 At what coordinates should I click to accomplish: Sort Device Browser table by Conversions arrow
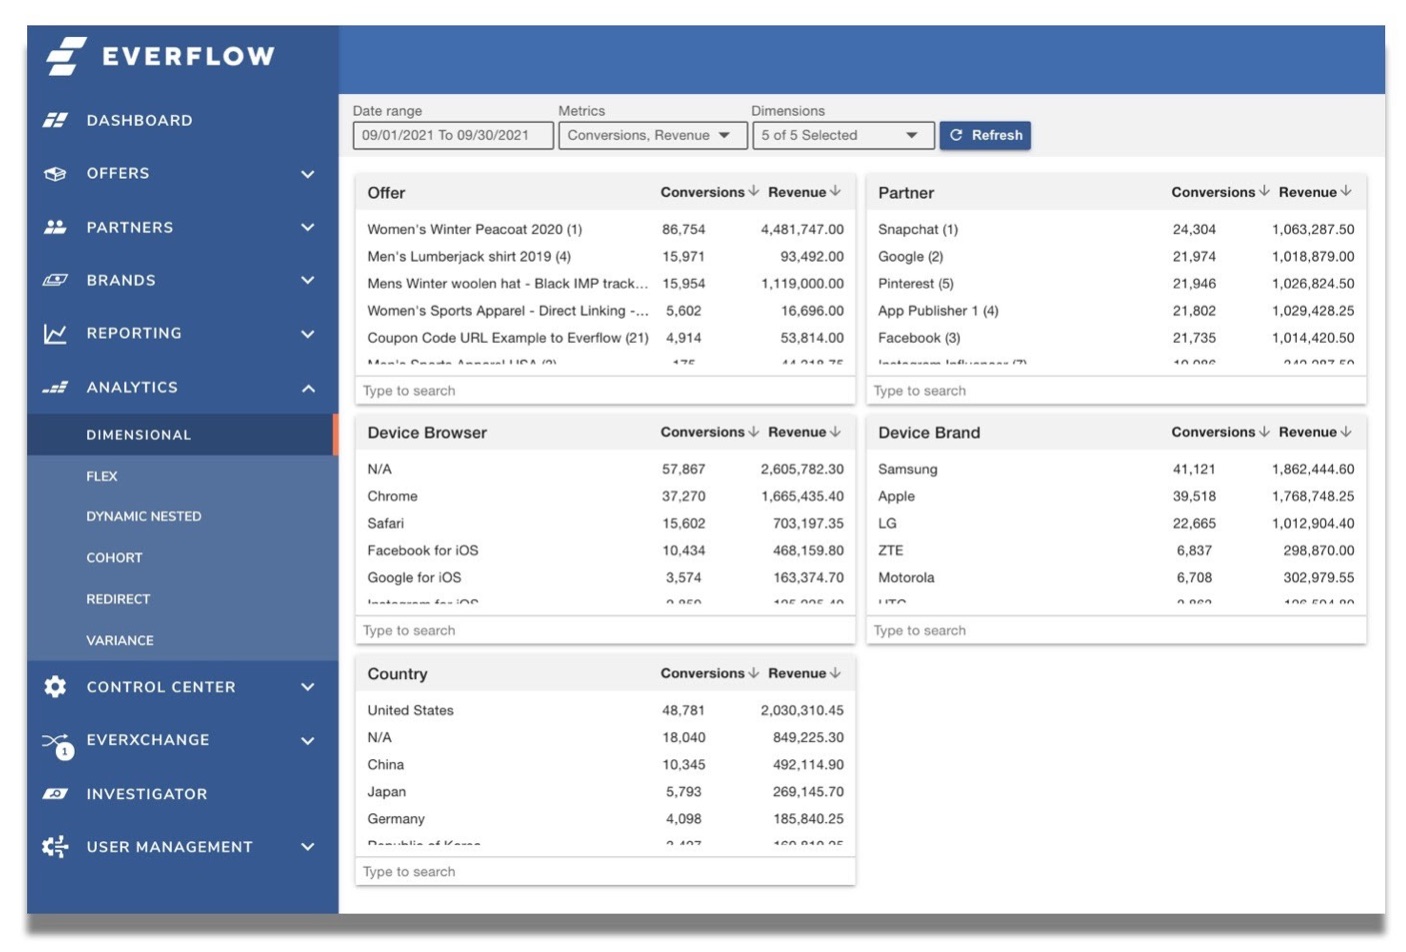click(753, 431)
